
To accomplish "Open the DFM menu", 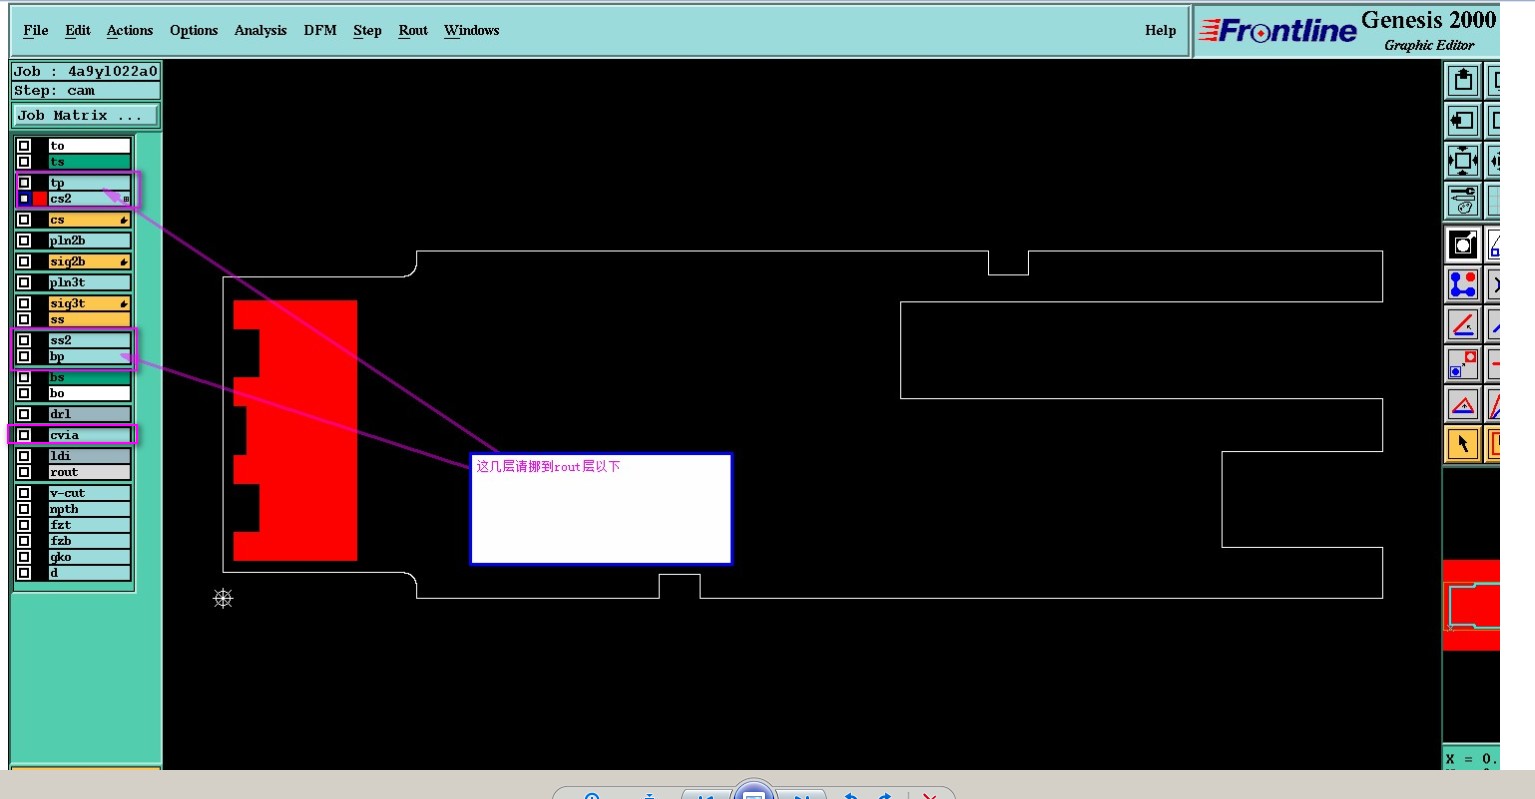I will point(320,31).
